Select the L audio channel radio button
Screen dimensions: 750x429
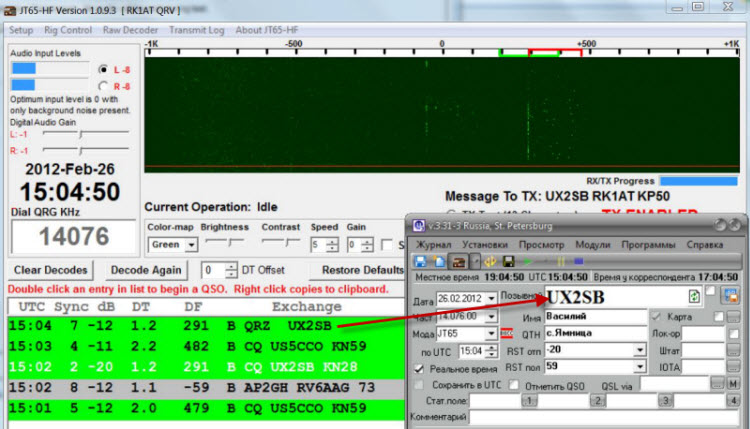pyautogui.click(x=103, y=69)
